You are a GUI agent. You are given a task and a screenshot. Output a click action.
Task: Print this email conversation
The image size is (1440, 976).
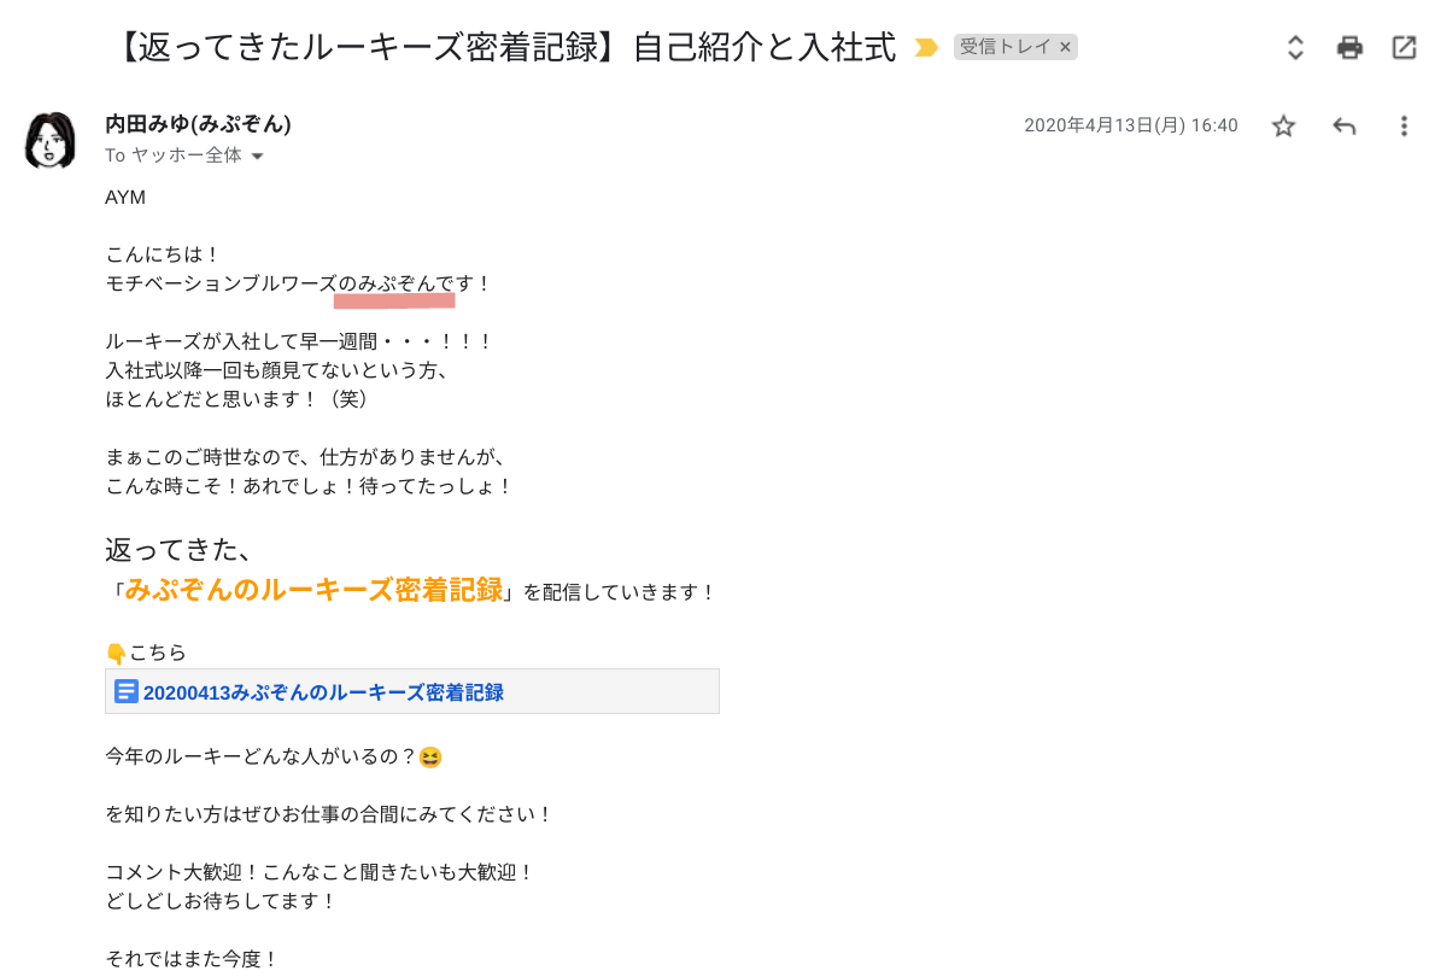(1350, 47)
